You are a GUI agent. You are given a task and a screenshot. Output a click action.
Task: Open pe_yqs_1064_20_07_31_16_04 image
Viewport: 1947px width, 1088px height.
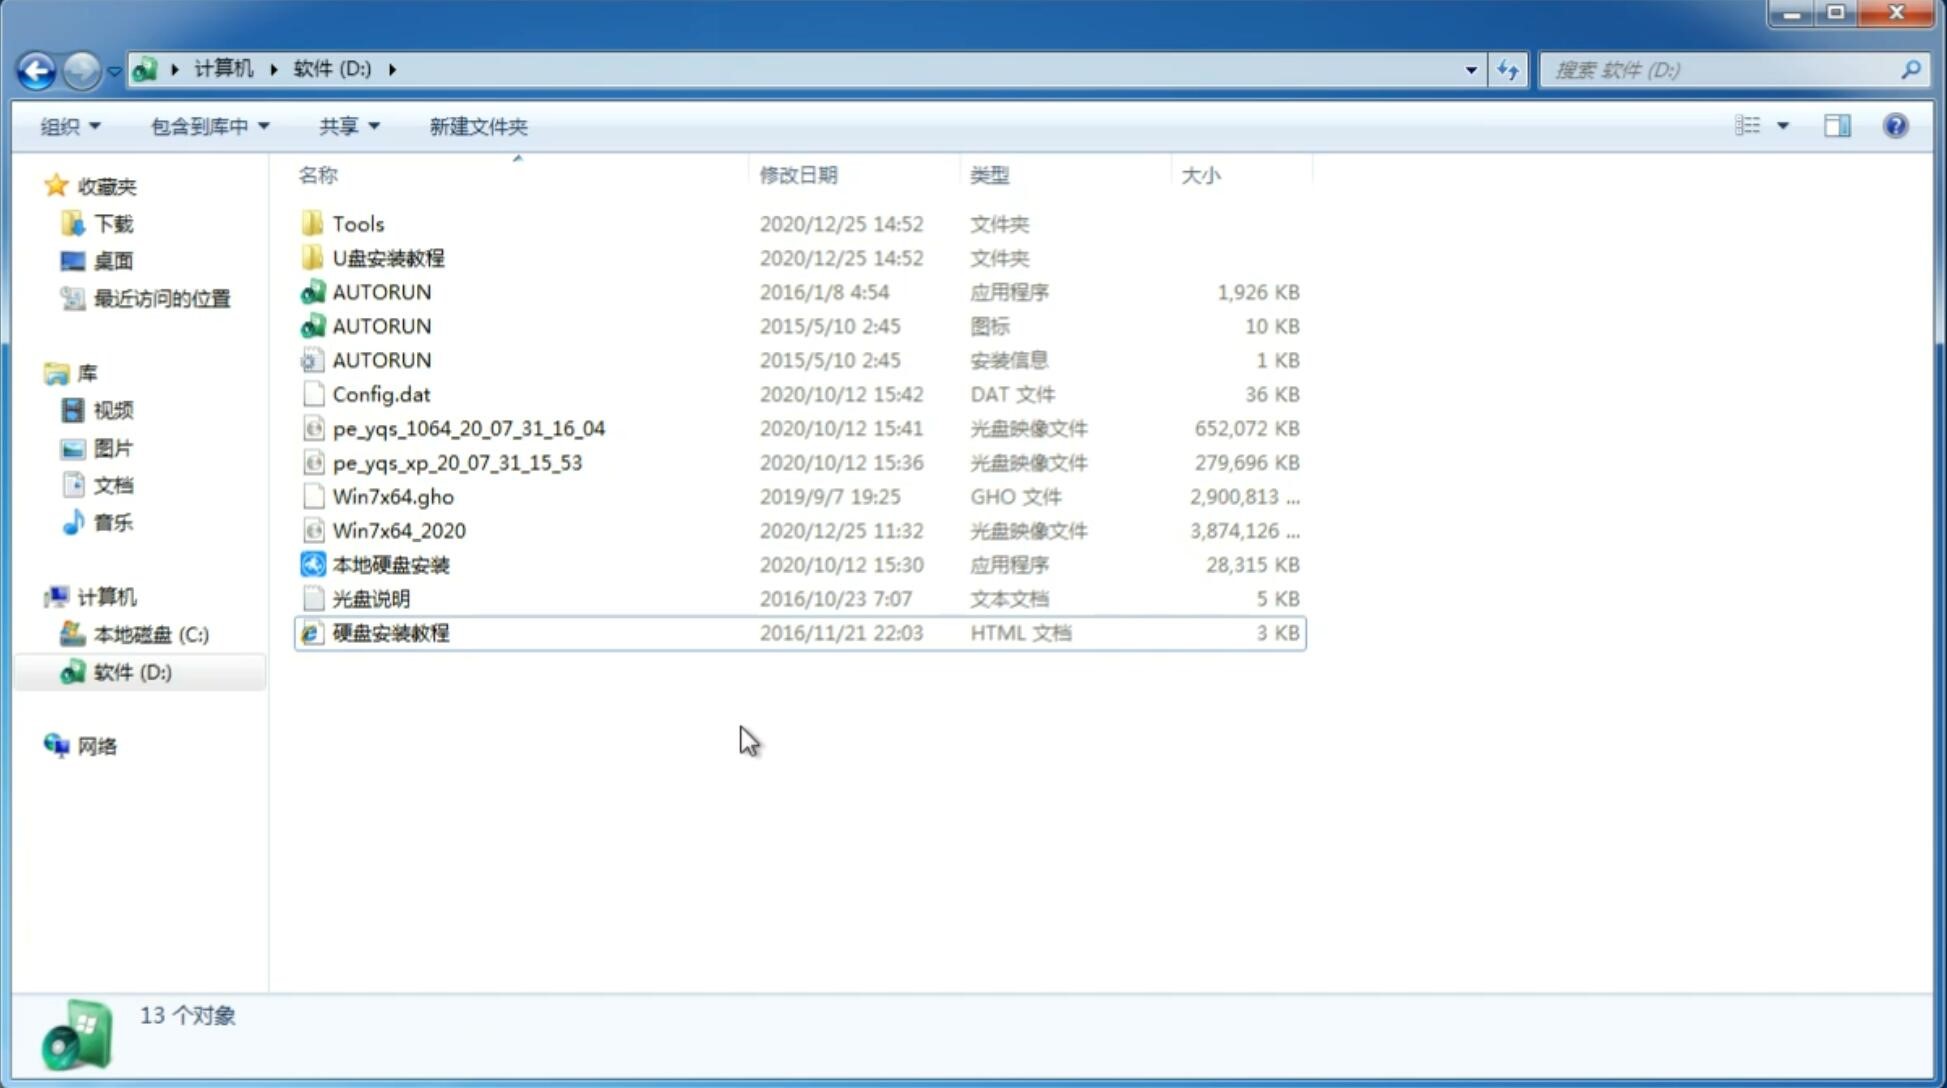[468, 428]
